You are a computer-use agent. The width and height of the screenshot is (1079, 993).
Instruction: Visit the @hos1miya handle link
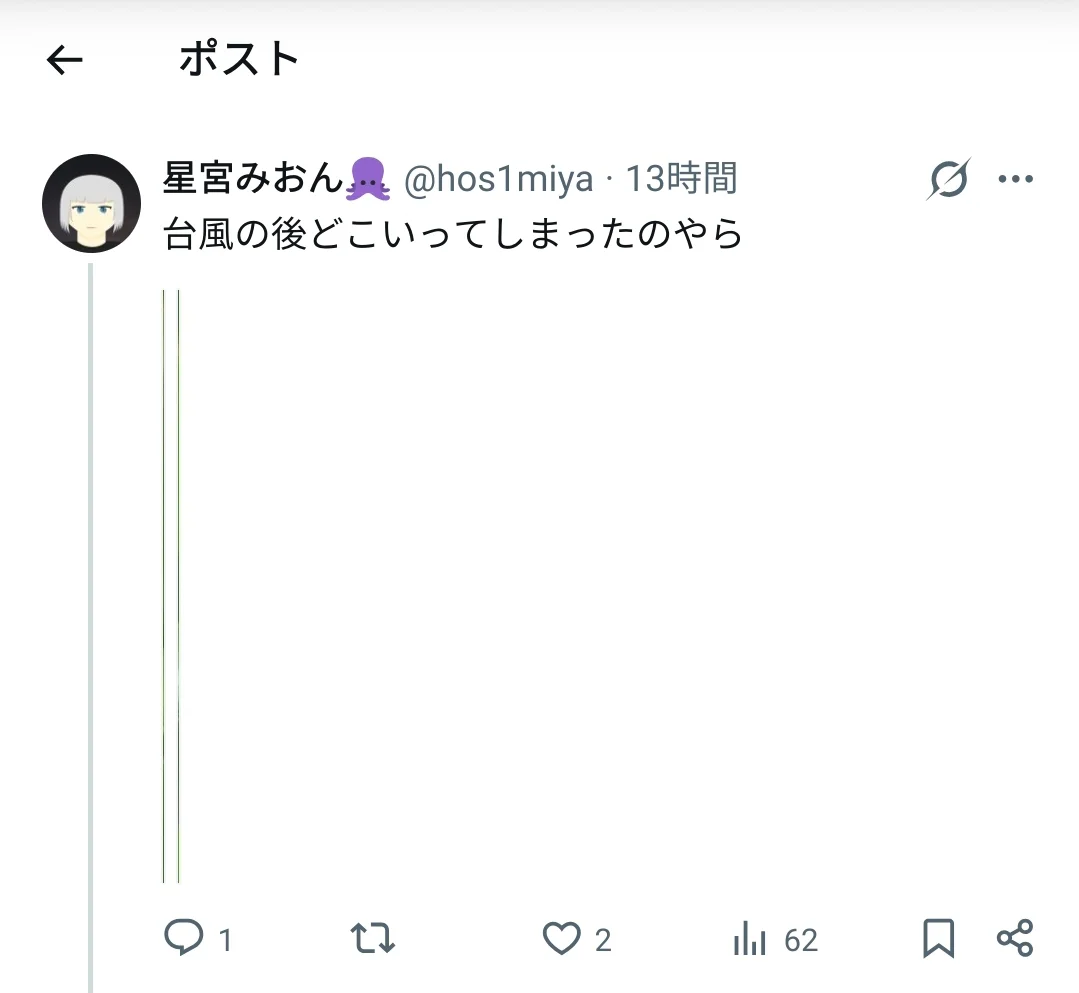pyautogui.click(x=498, y=180)
